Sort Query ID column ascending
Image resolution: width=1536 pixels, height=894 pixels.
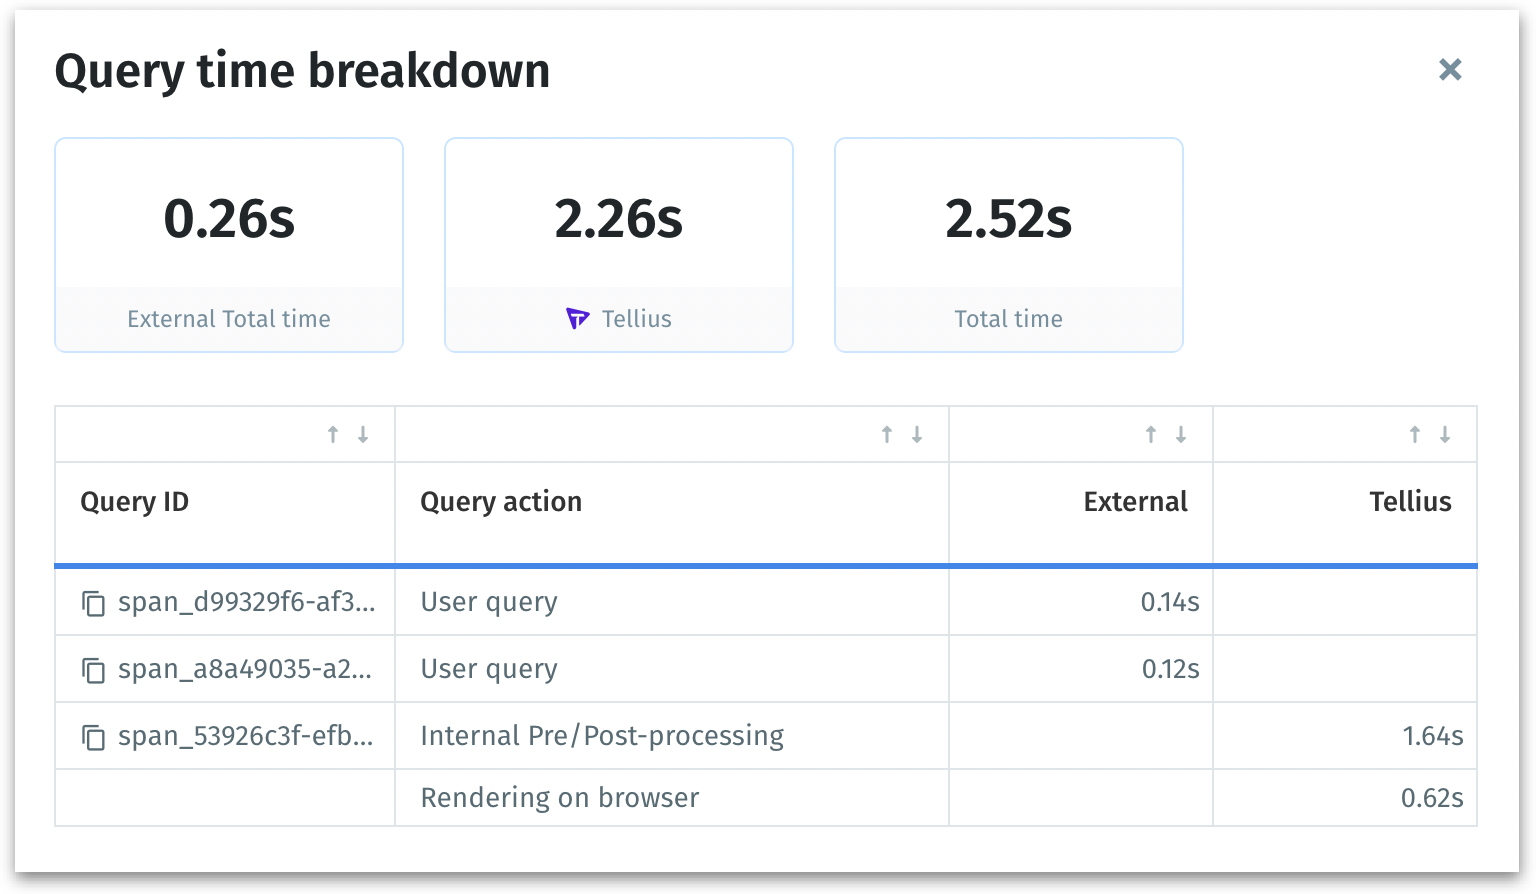(333, 434)
